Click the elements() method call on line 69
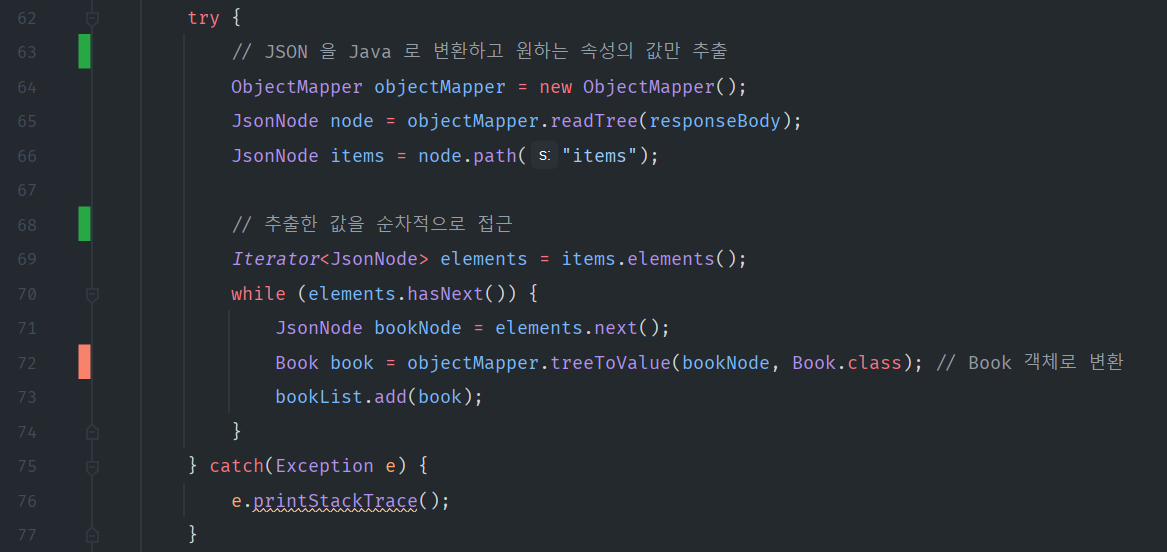 (681, 259)
